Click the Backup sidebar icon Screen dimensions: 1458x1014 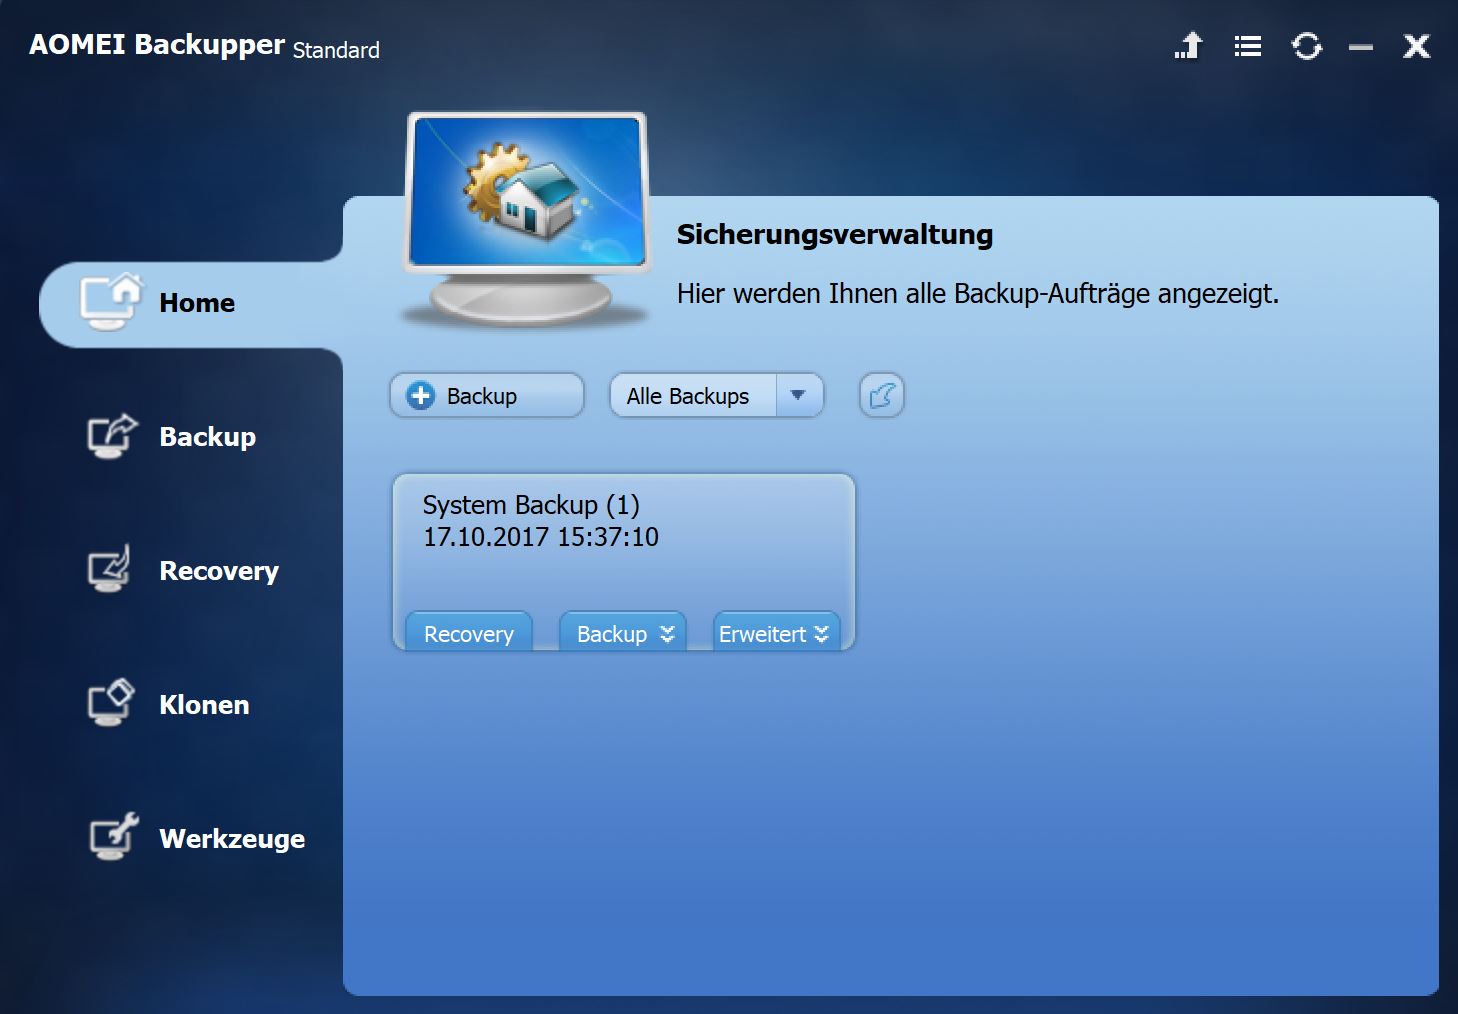pos(112,436)
